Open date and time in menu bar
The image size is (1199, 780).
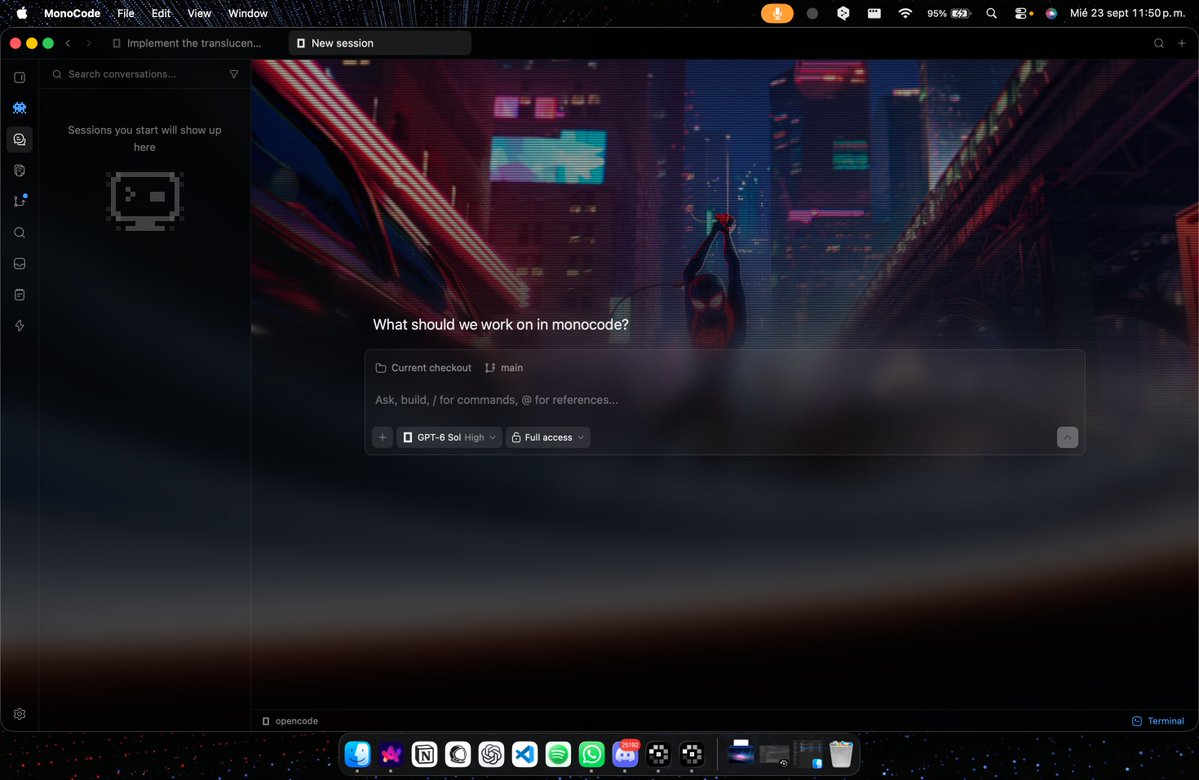[1127, 13]
